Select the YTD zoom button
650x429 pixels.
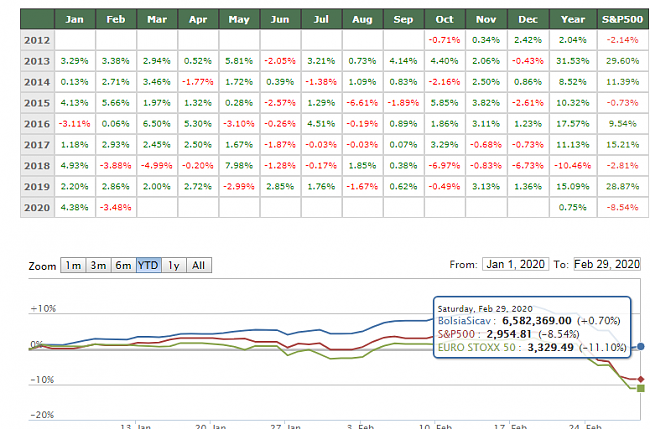(149, 265)
